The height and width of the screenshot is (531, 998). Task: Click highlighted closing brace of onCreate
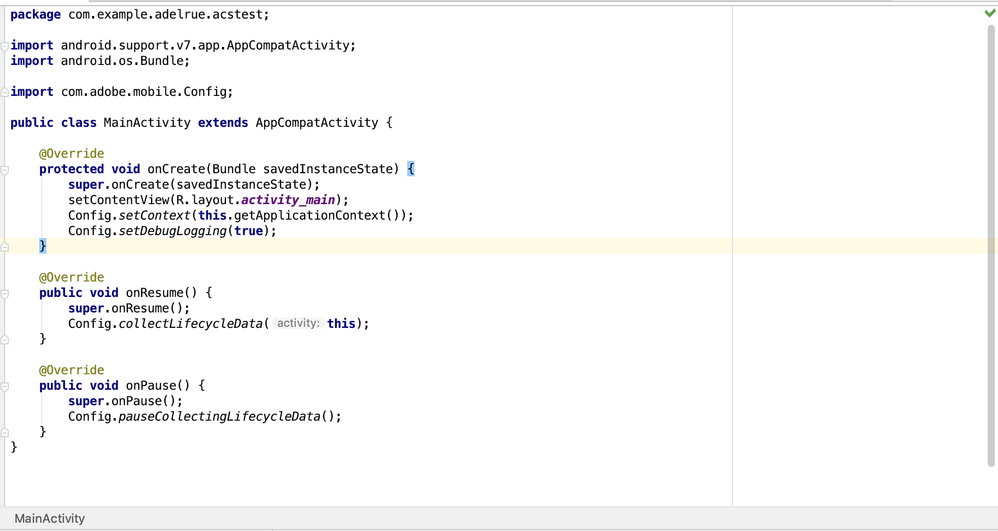(43, 246)
